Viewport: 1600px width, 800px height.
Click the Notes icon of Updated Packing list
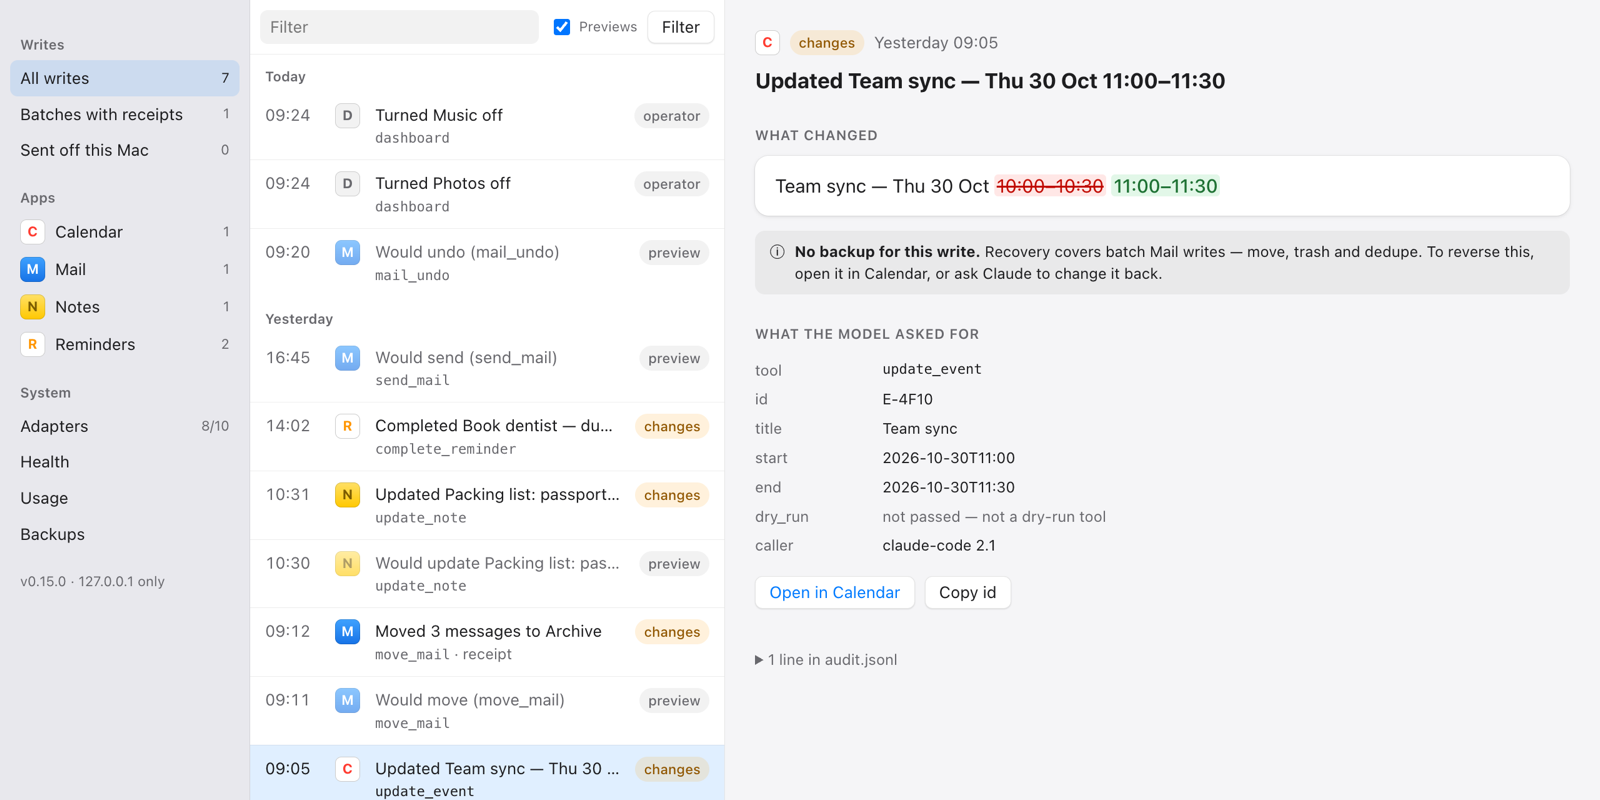click(x=347, y=494)
